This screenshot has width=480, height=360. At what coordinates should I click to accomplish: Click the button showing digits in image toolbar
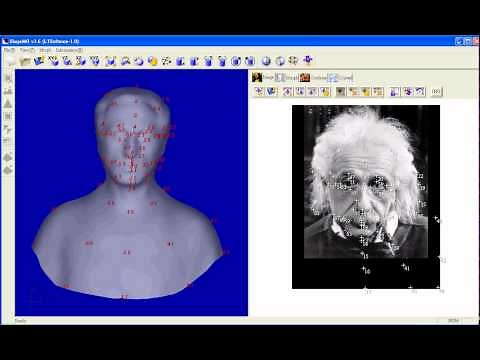(x=436, y=91)
